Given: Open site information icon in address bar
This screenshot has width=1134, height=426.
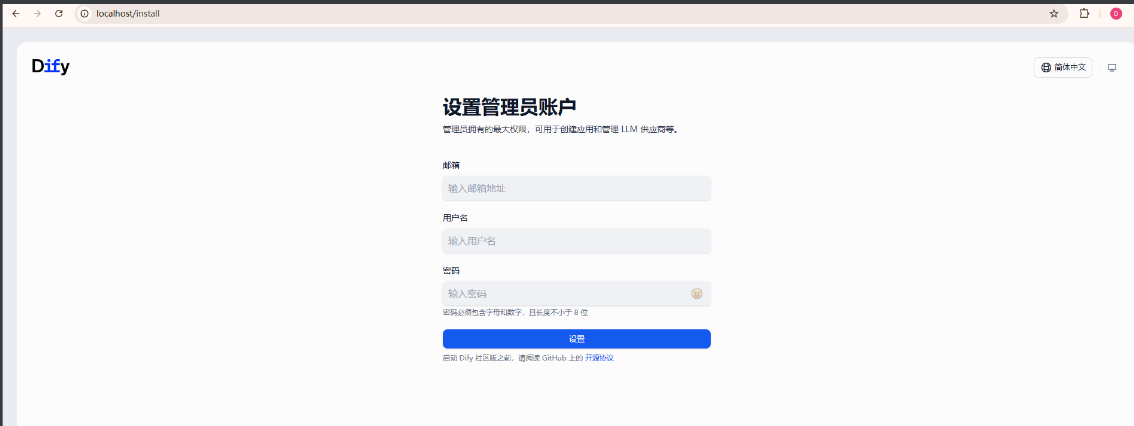Looking at the screenshot, I should click(x=85, y=14).
